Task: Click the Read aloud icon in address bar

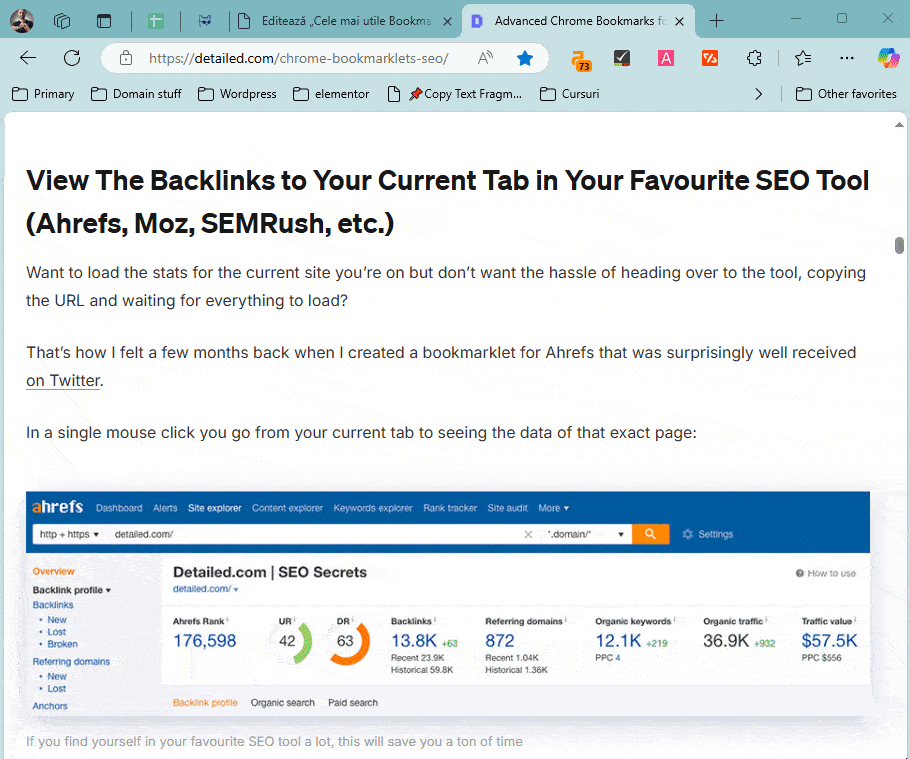Action: [485, 58]
